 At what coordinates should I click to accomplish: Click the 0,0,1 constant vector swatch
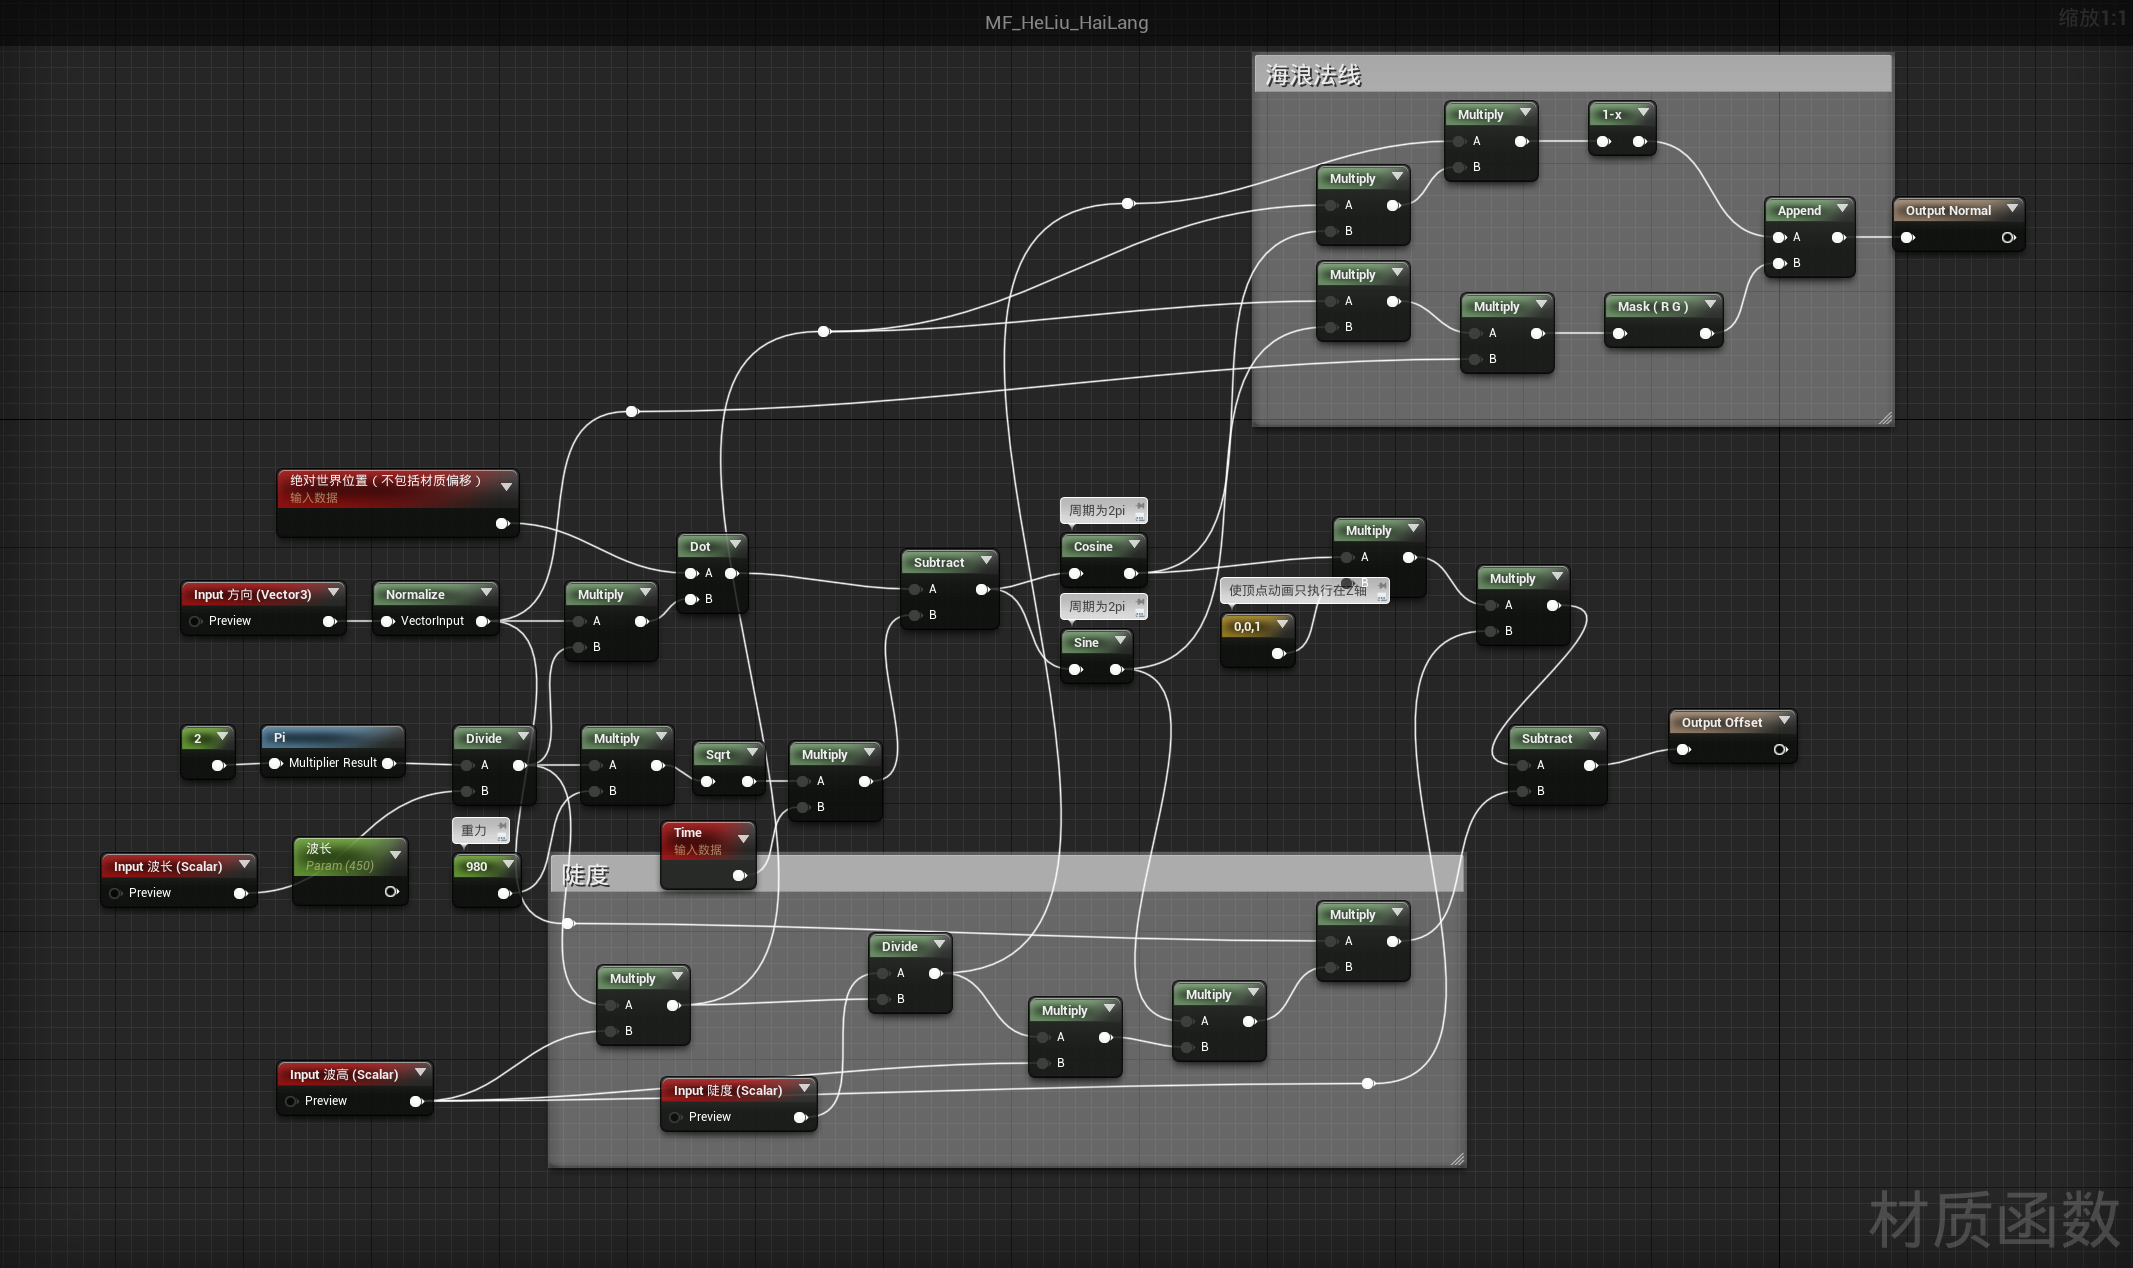(1247, 625)
